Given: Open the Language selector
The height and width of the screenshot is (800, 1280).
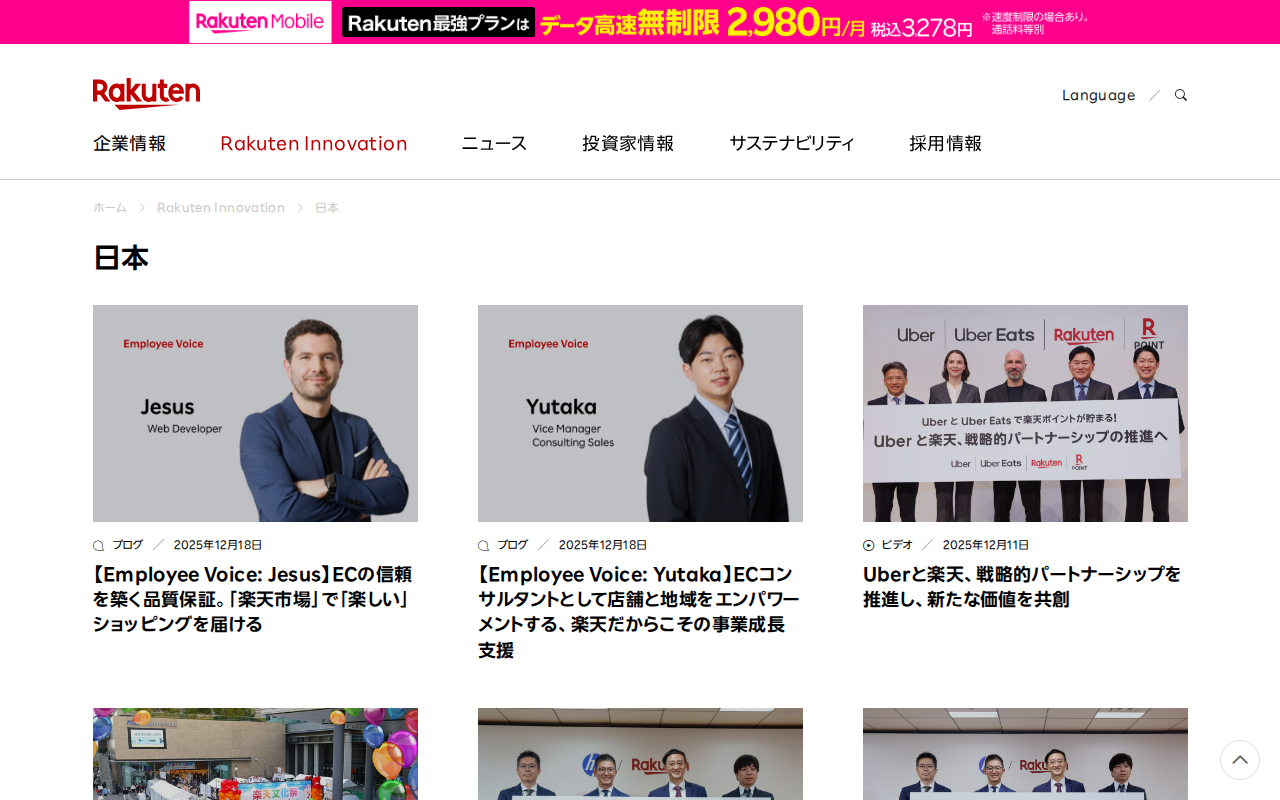Looking at the screenshot, I should (1098, 95).
